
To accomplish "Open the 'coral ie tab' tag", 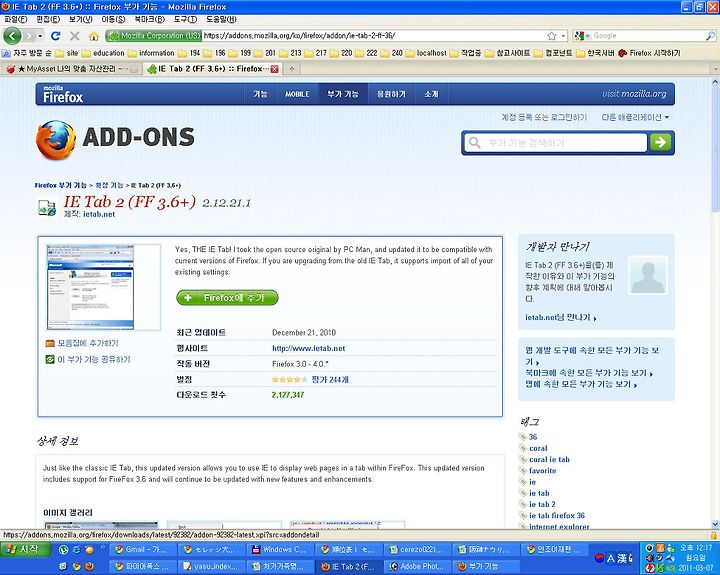I will (x=549, y=459).
